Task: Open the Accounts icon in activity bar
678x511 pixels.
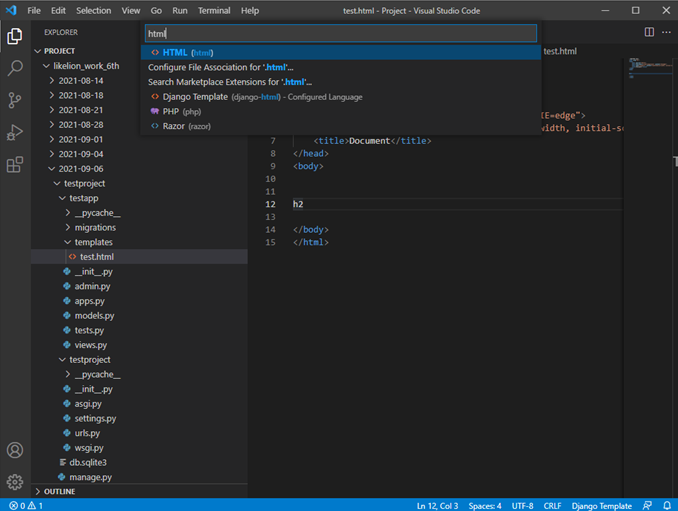Action: tap(15, 450)
